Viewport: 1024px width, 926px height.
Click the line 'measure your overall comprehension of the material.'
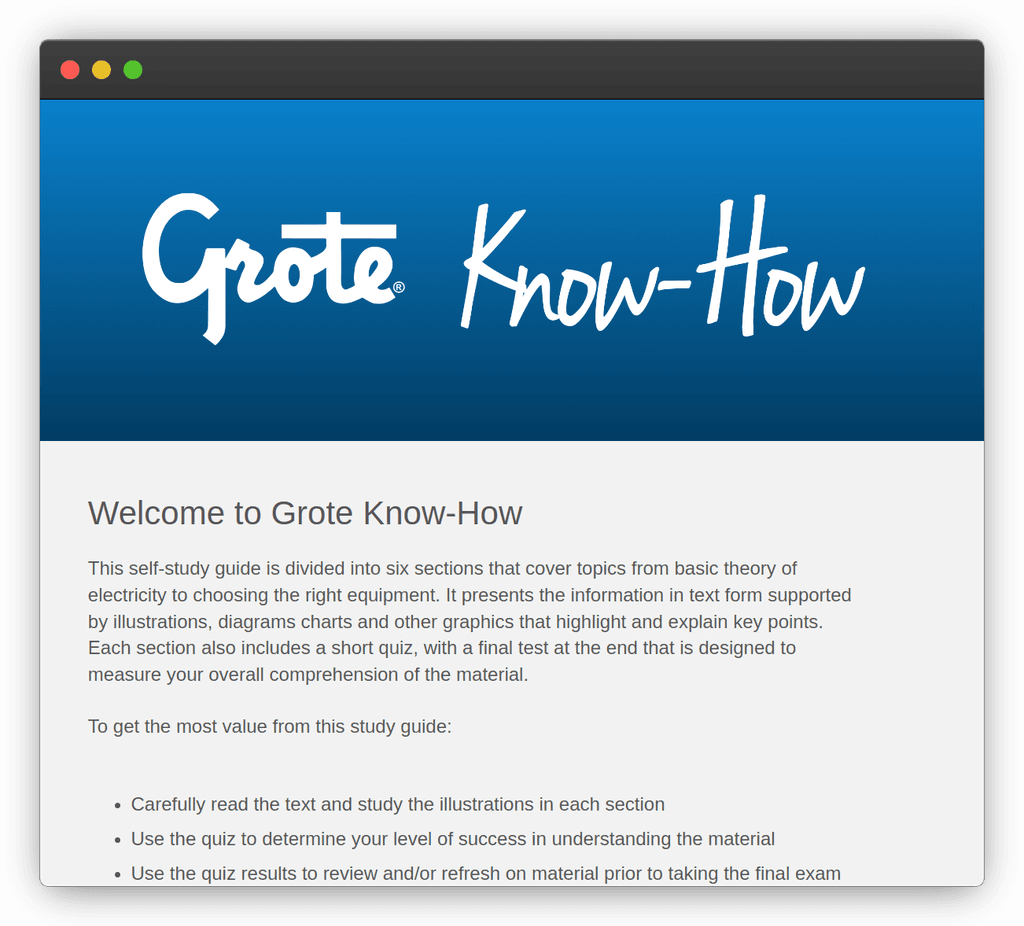[x=308, y=675]
